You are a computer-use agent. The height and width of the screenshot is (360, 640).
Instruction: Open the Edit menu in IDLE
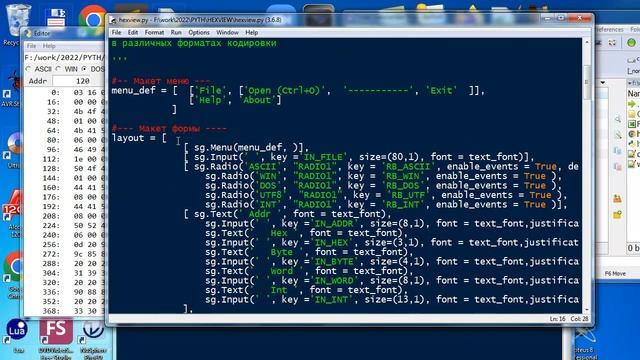(x=133, y=33)
